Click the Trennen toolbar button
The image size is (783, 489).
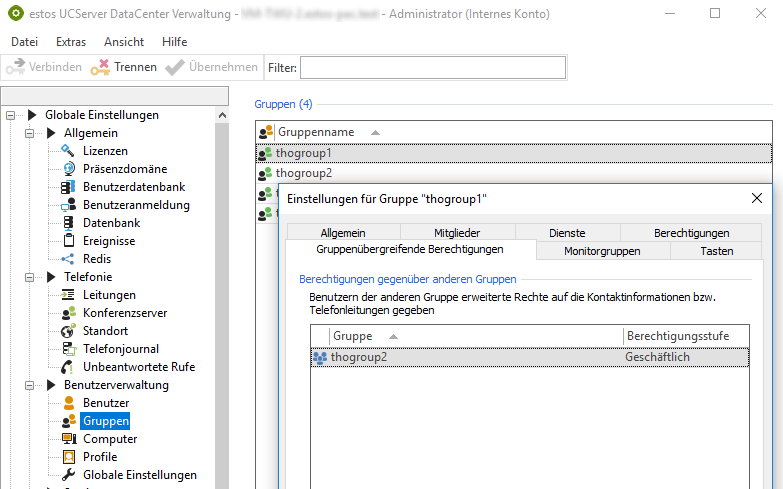pos(124,67)
